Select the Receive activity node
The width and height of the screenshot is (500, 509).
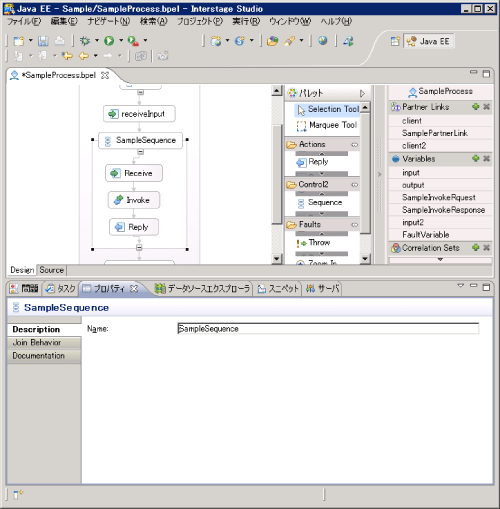(x=134, y=173)
